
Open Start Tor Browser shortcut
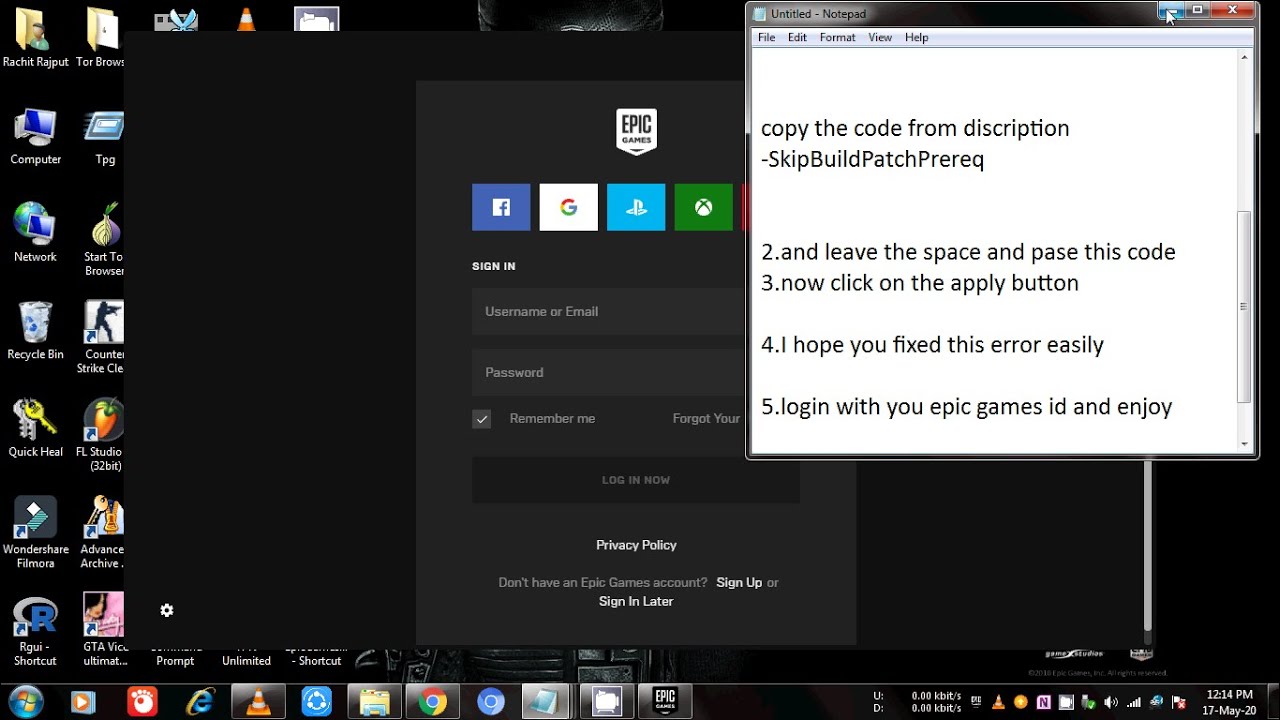point(103,240)
